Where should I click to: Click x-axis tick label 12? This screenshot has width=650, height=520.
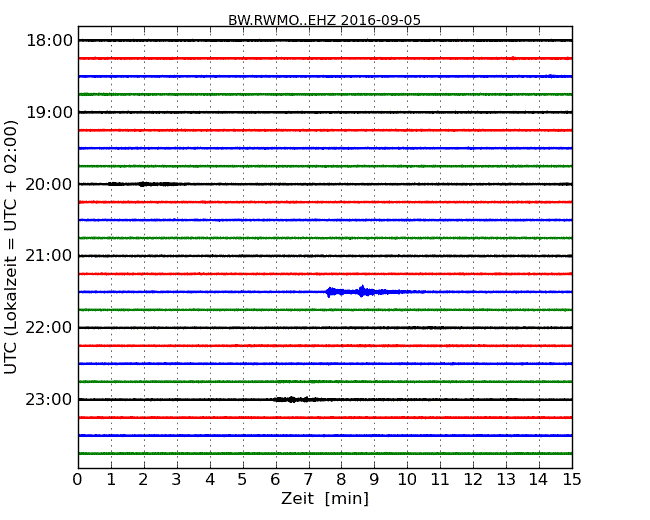[473, 479]
